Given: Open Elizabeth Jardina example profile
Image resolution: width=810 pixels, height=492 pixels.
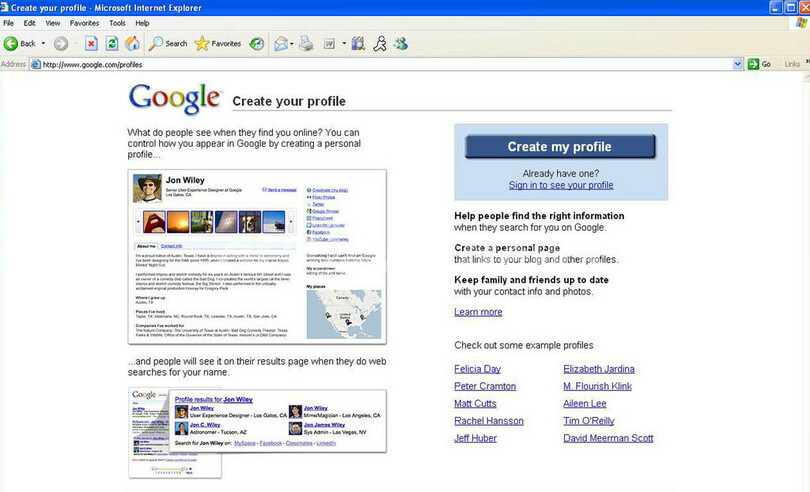Looking at the screenshot, I should (599, 369).
